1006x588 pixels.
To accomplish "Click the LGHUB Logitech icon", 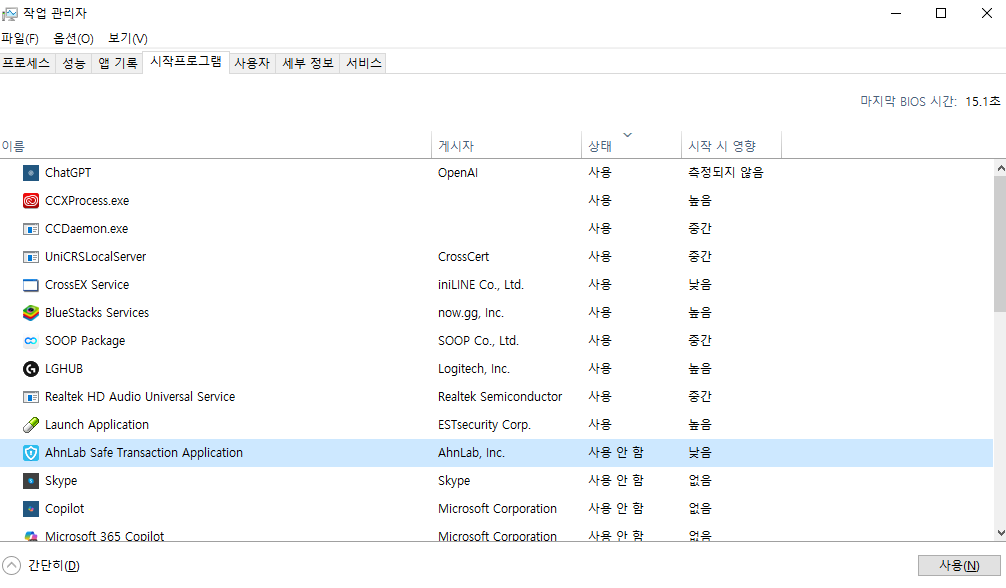I will [x=31, y=368].
